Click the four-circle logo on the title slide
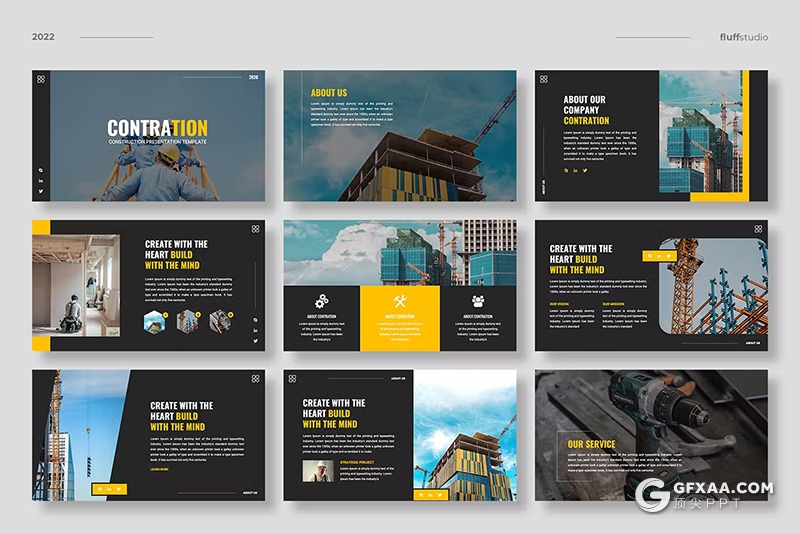The width and height of the screenshot is (800, 533). coord(41,79)
